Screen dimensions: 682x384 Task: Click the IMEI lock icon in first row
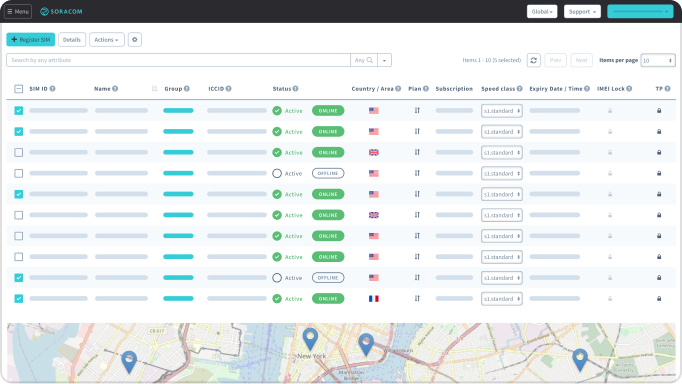[610, 111]
